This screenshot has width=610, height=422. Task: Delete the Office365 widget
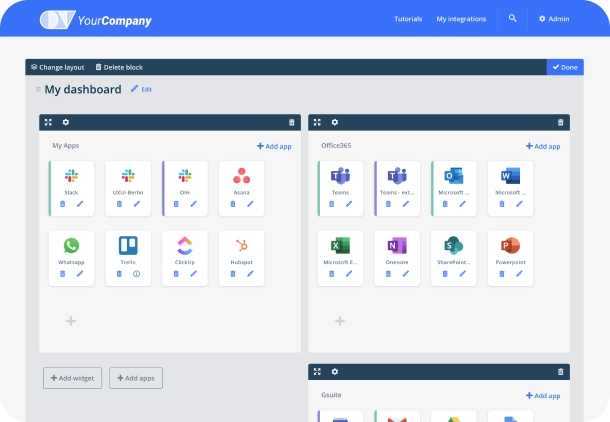coord(561,123)
